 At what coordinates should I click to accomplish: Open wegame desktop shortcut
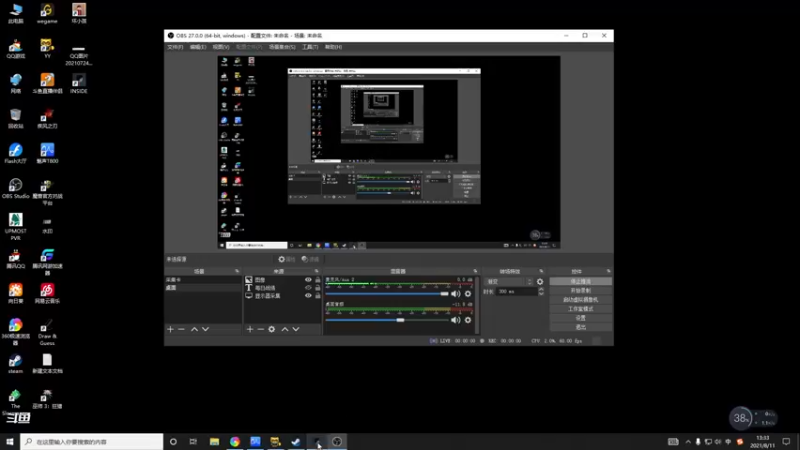pos(47,14)
